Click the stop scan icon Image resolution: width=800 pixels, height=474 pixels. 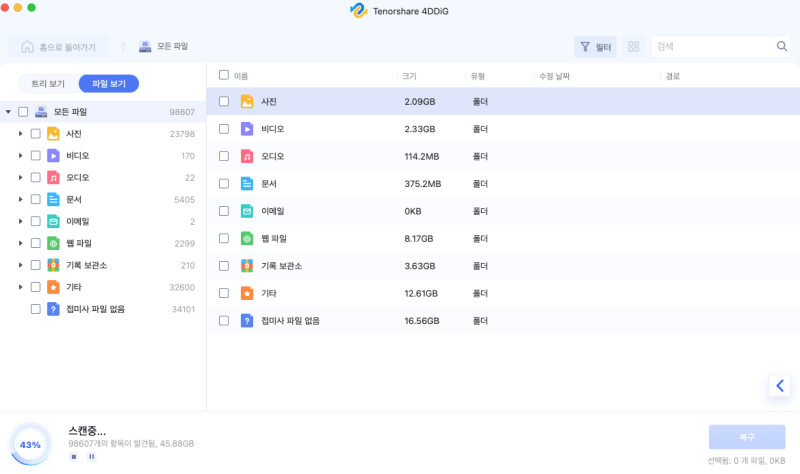pos(74,457)
